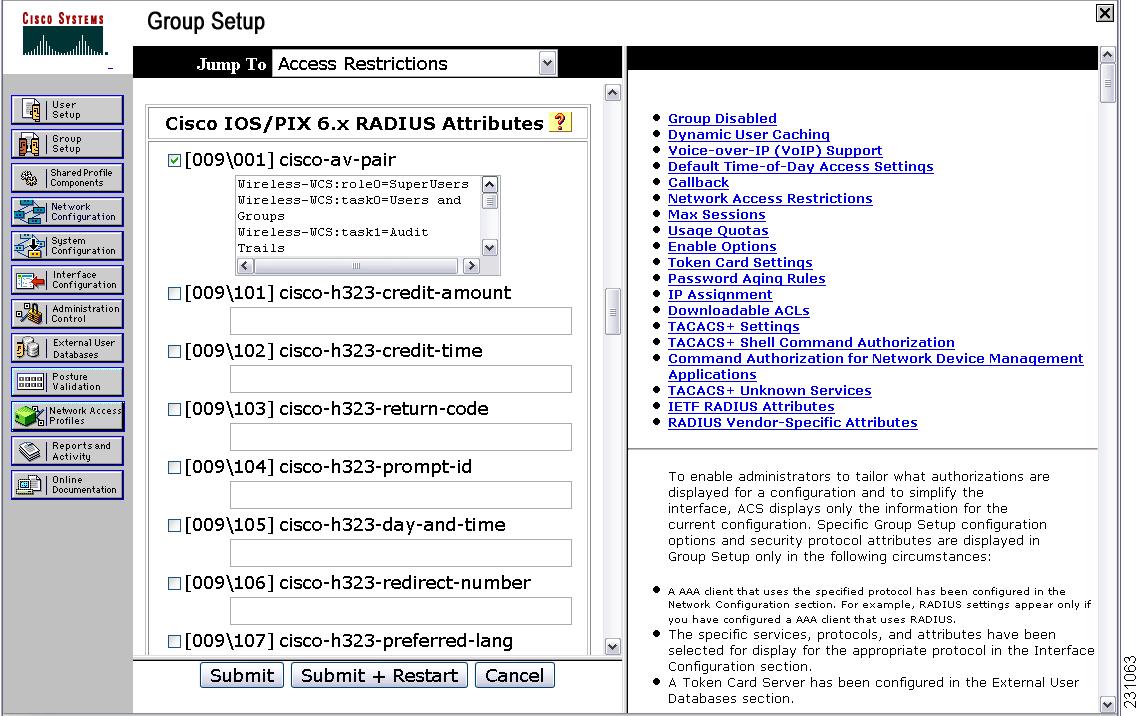
Task: Click the cisco-av-pair textarea scroll right arrow
Action: click(x=471, y=266)
